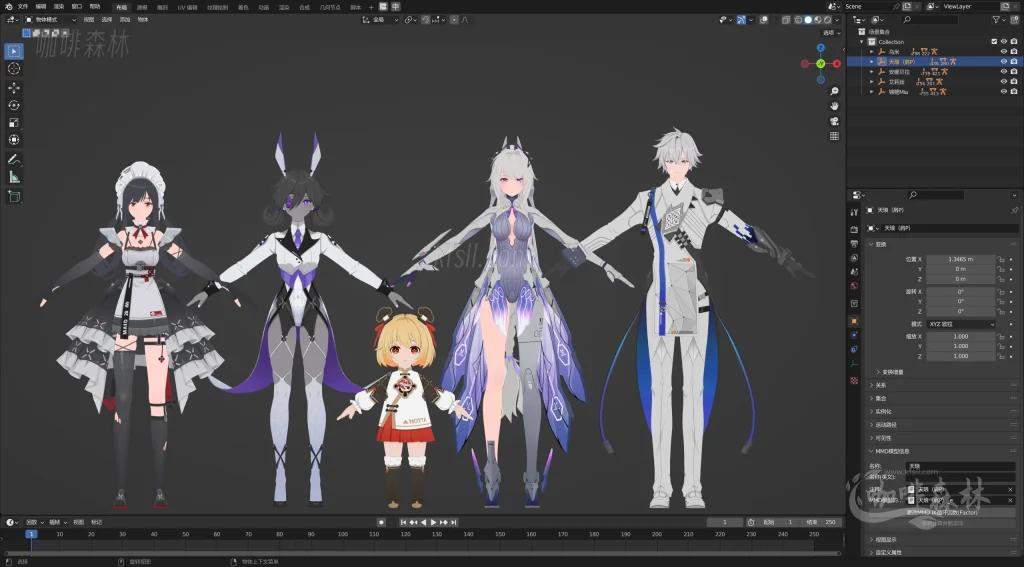The width and height of the screenshot is (1024, 567).
Task: Open the 全局 transform orientation dropdown
Action: (x=380, y=20)
